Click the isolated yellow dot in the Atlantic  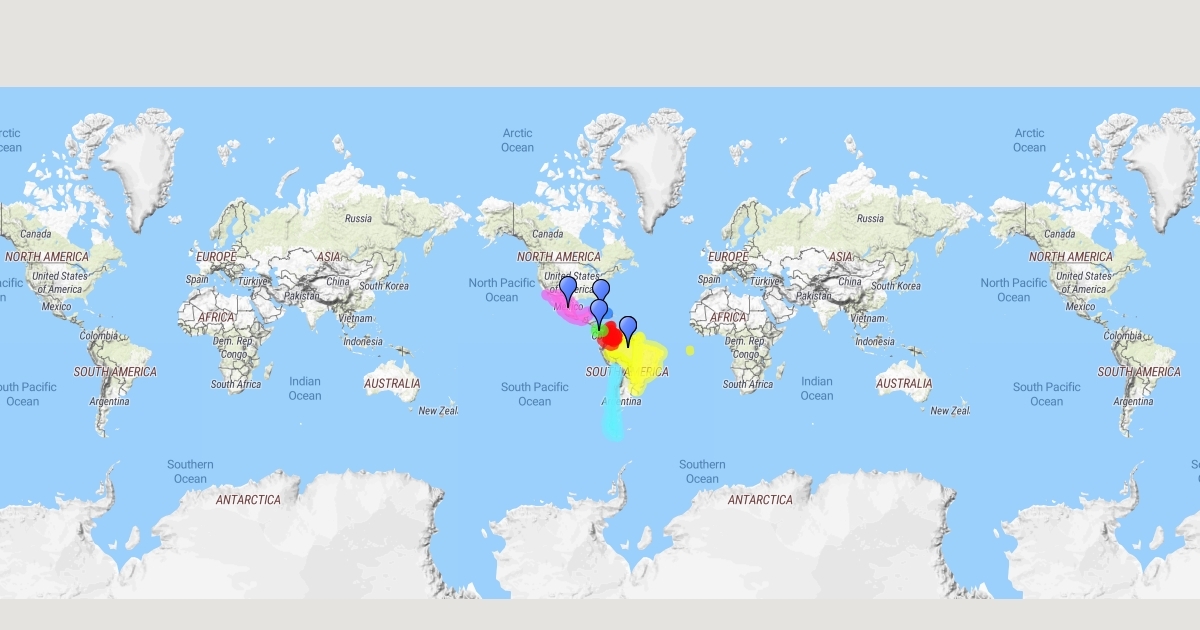click(x=690, y=350)
